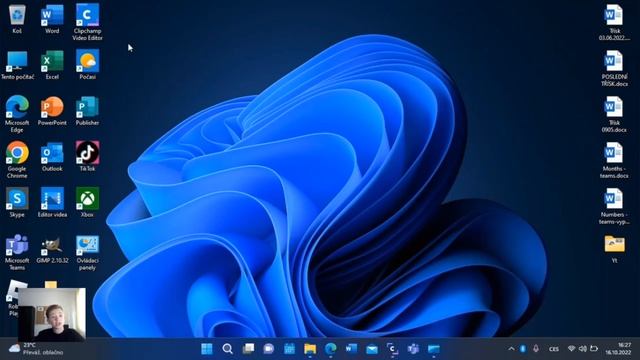
Task: Select the Skype desktop shortcut
Action: 17,202
